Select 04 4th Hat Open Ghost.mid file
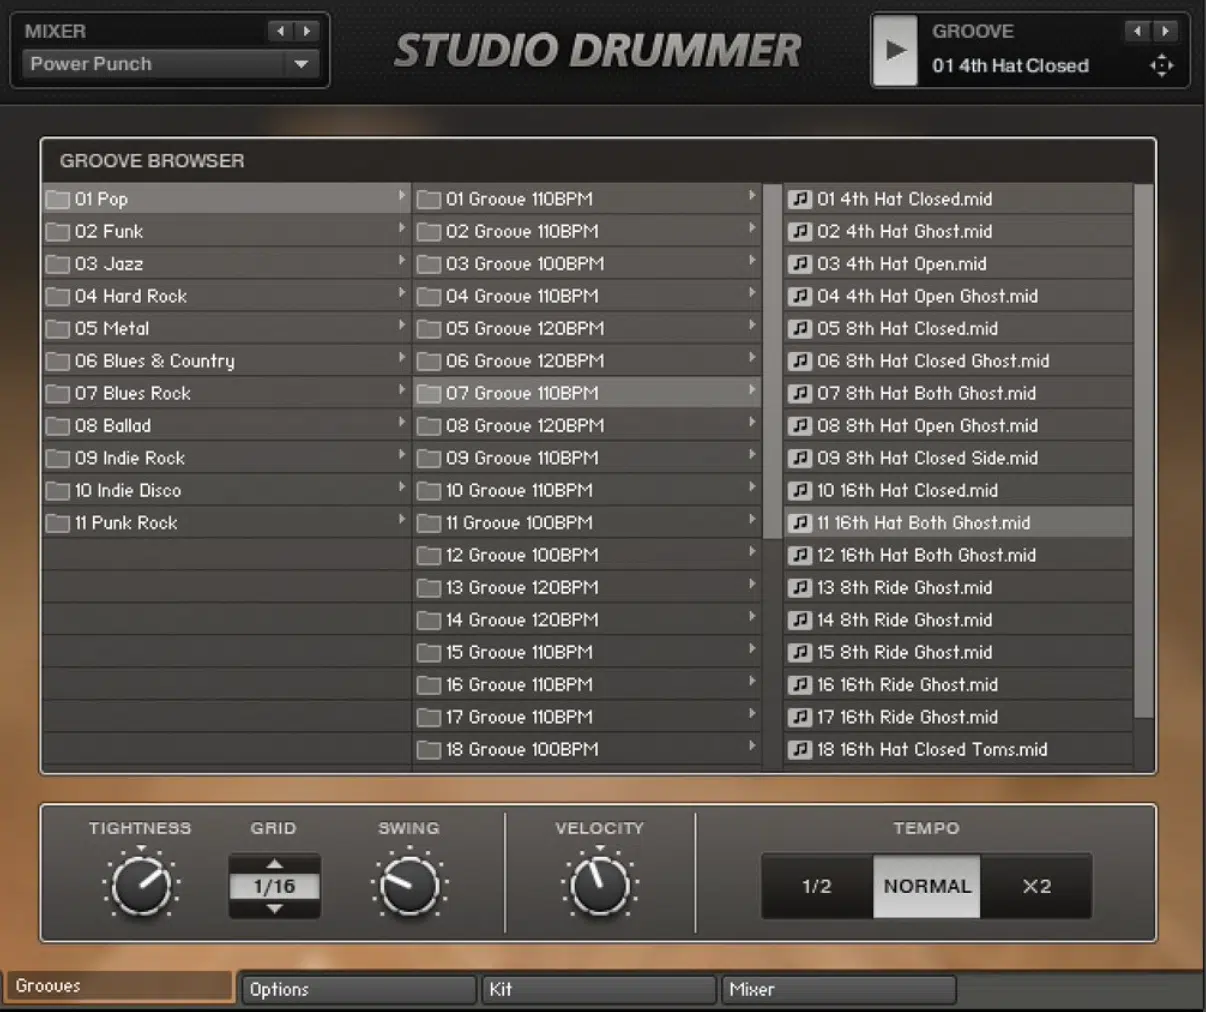This screenshot has width=1206, height=1012. pyautogui.click(x=959, y=296)
